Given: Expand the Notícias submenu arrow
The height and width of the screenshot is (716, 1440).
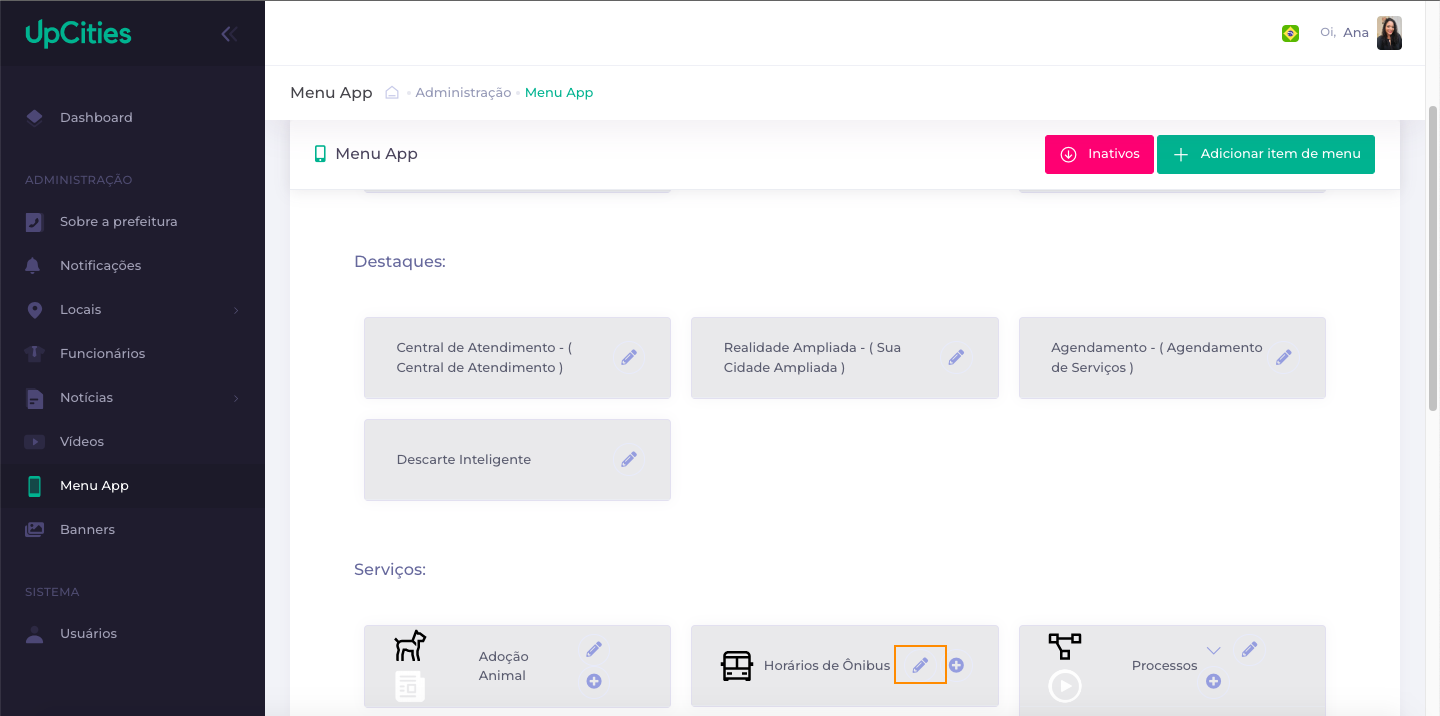Looking at the screenshot, I should point(236,398).
